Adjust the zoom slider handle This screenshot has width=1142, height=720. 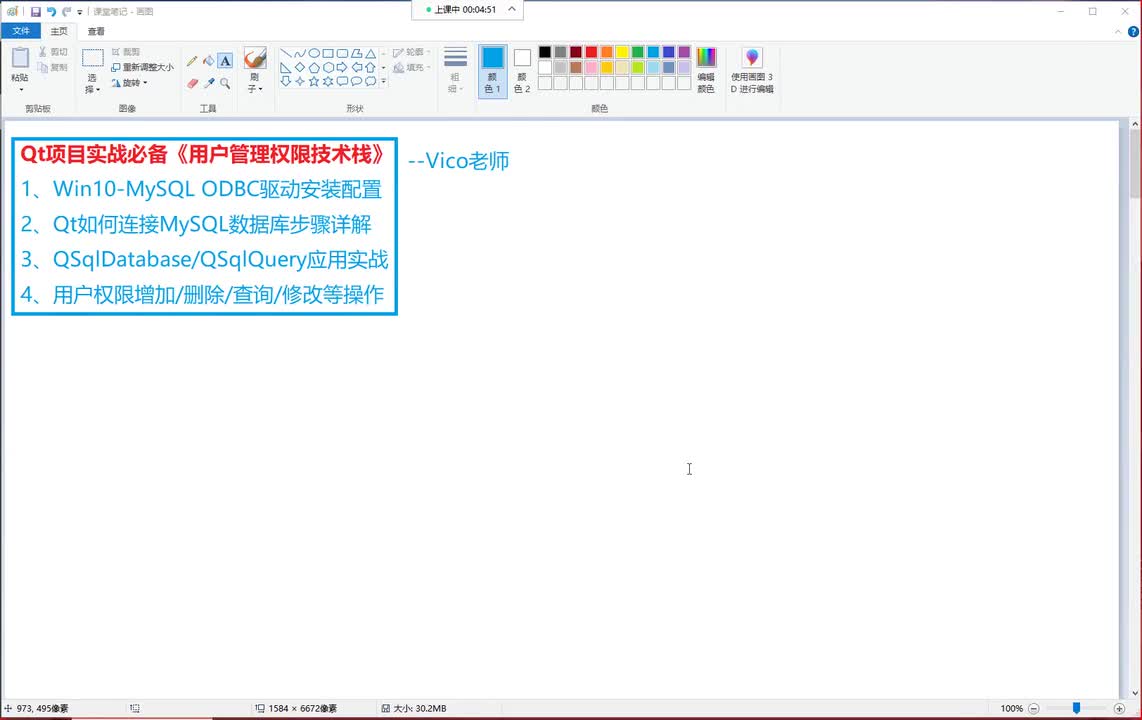(1076, 708)
